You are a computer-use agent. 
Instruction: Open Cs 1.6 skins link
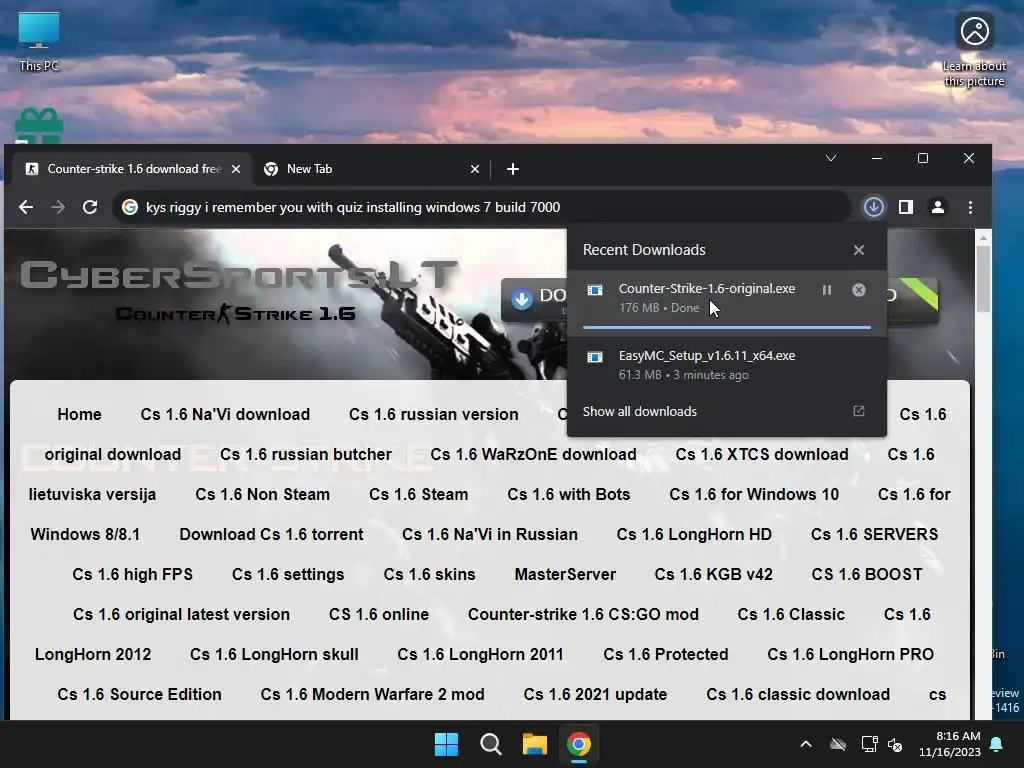(x=429, y=574)
